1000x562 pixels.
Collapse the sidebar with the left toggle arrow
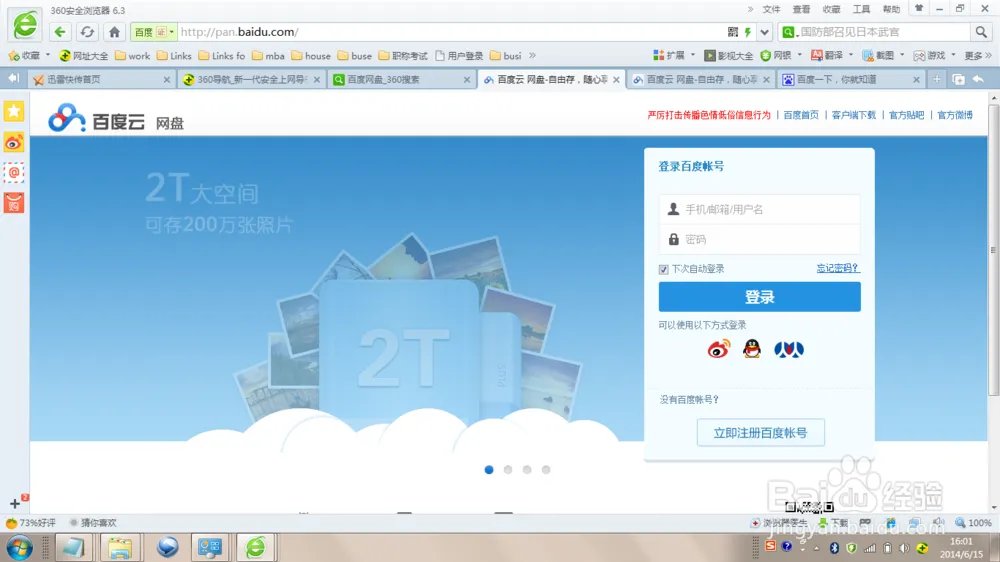click(13, 78)
